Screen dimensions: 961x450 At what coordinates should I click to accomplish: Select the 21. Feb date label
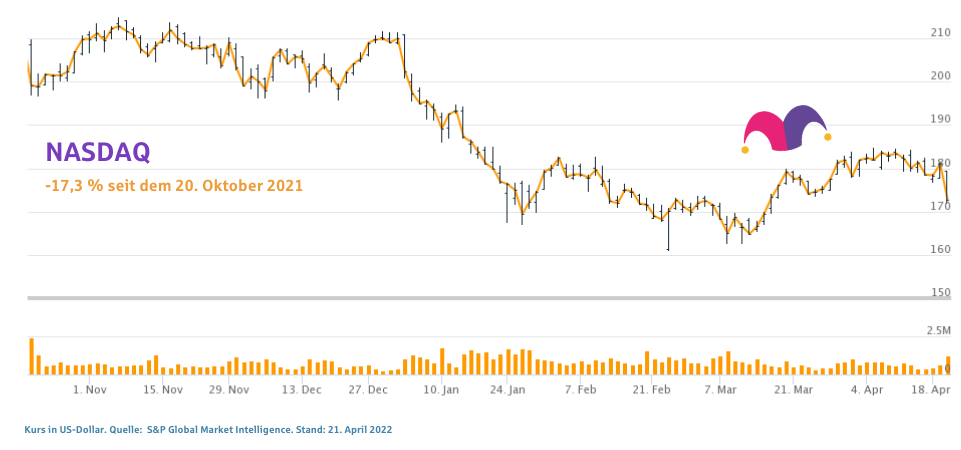[x=651, y=389]
